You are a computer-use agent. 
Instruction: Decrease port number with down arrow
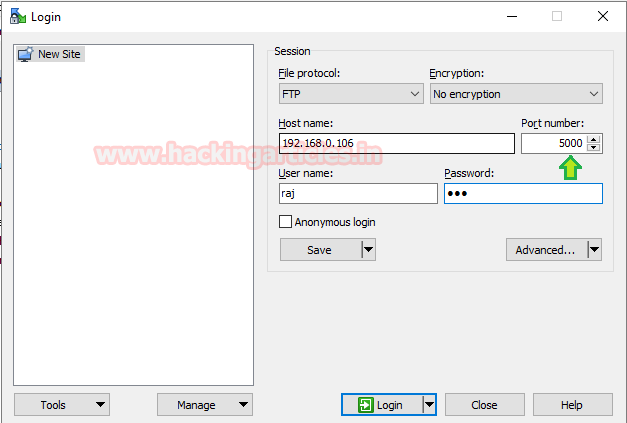pos(594,148)
